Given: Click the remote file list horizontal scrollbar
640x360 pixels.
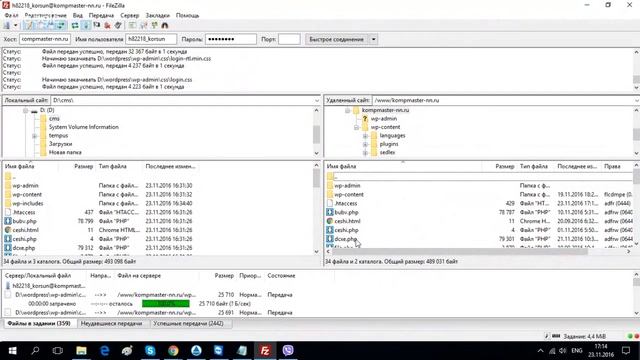Looking at the screenshot, I should click(460, 252).
